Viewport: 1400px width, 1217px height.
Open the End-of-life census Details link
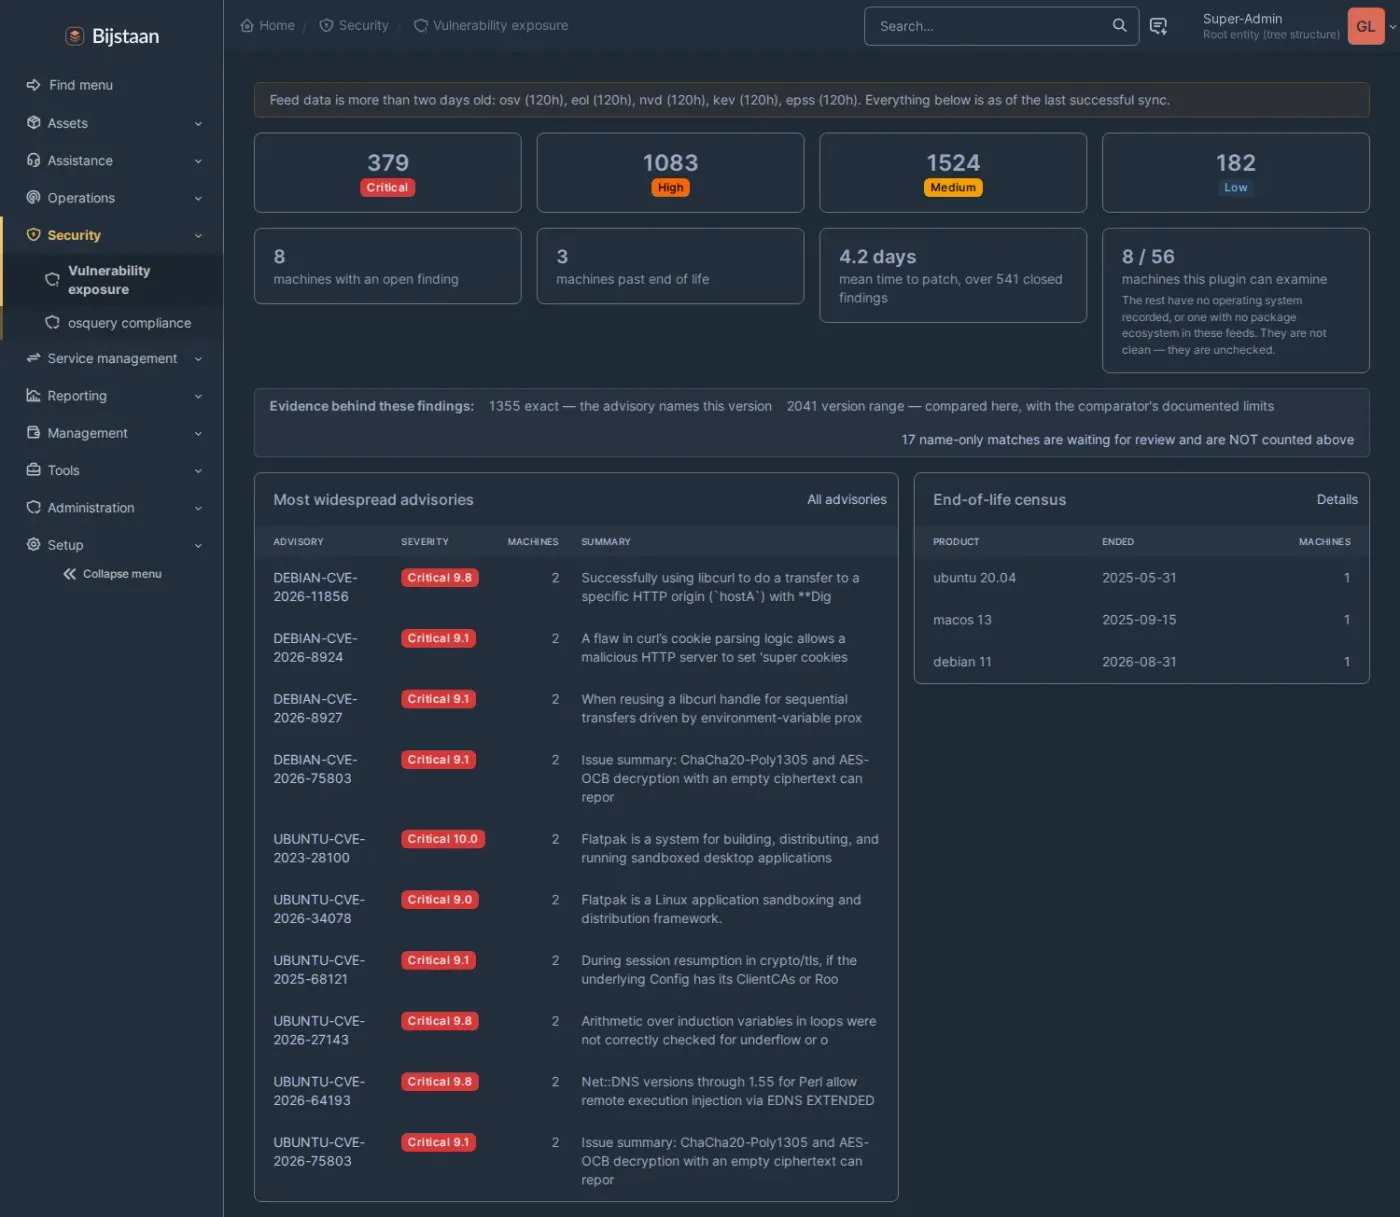click(x=1337, y=499)
